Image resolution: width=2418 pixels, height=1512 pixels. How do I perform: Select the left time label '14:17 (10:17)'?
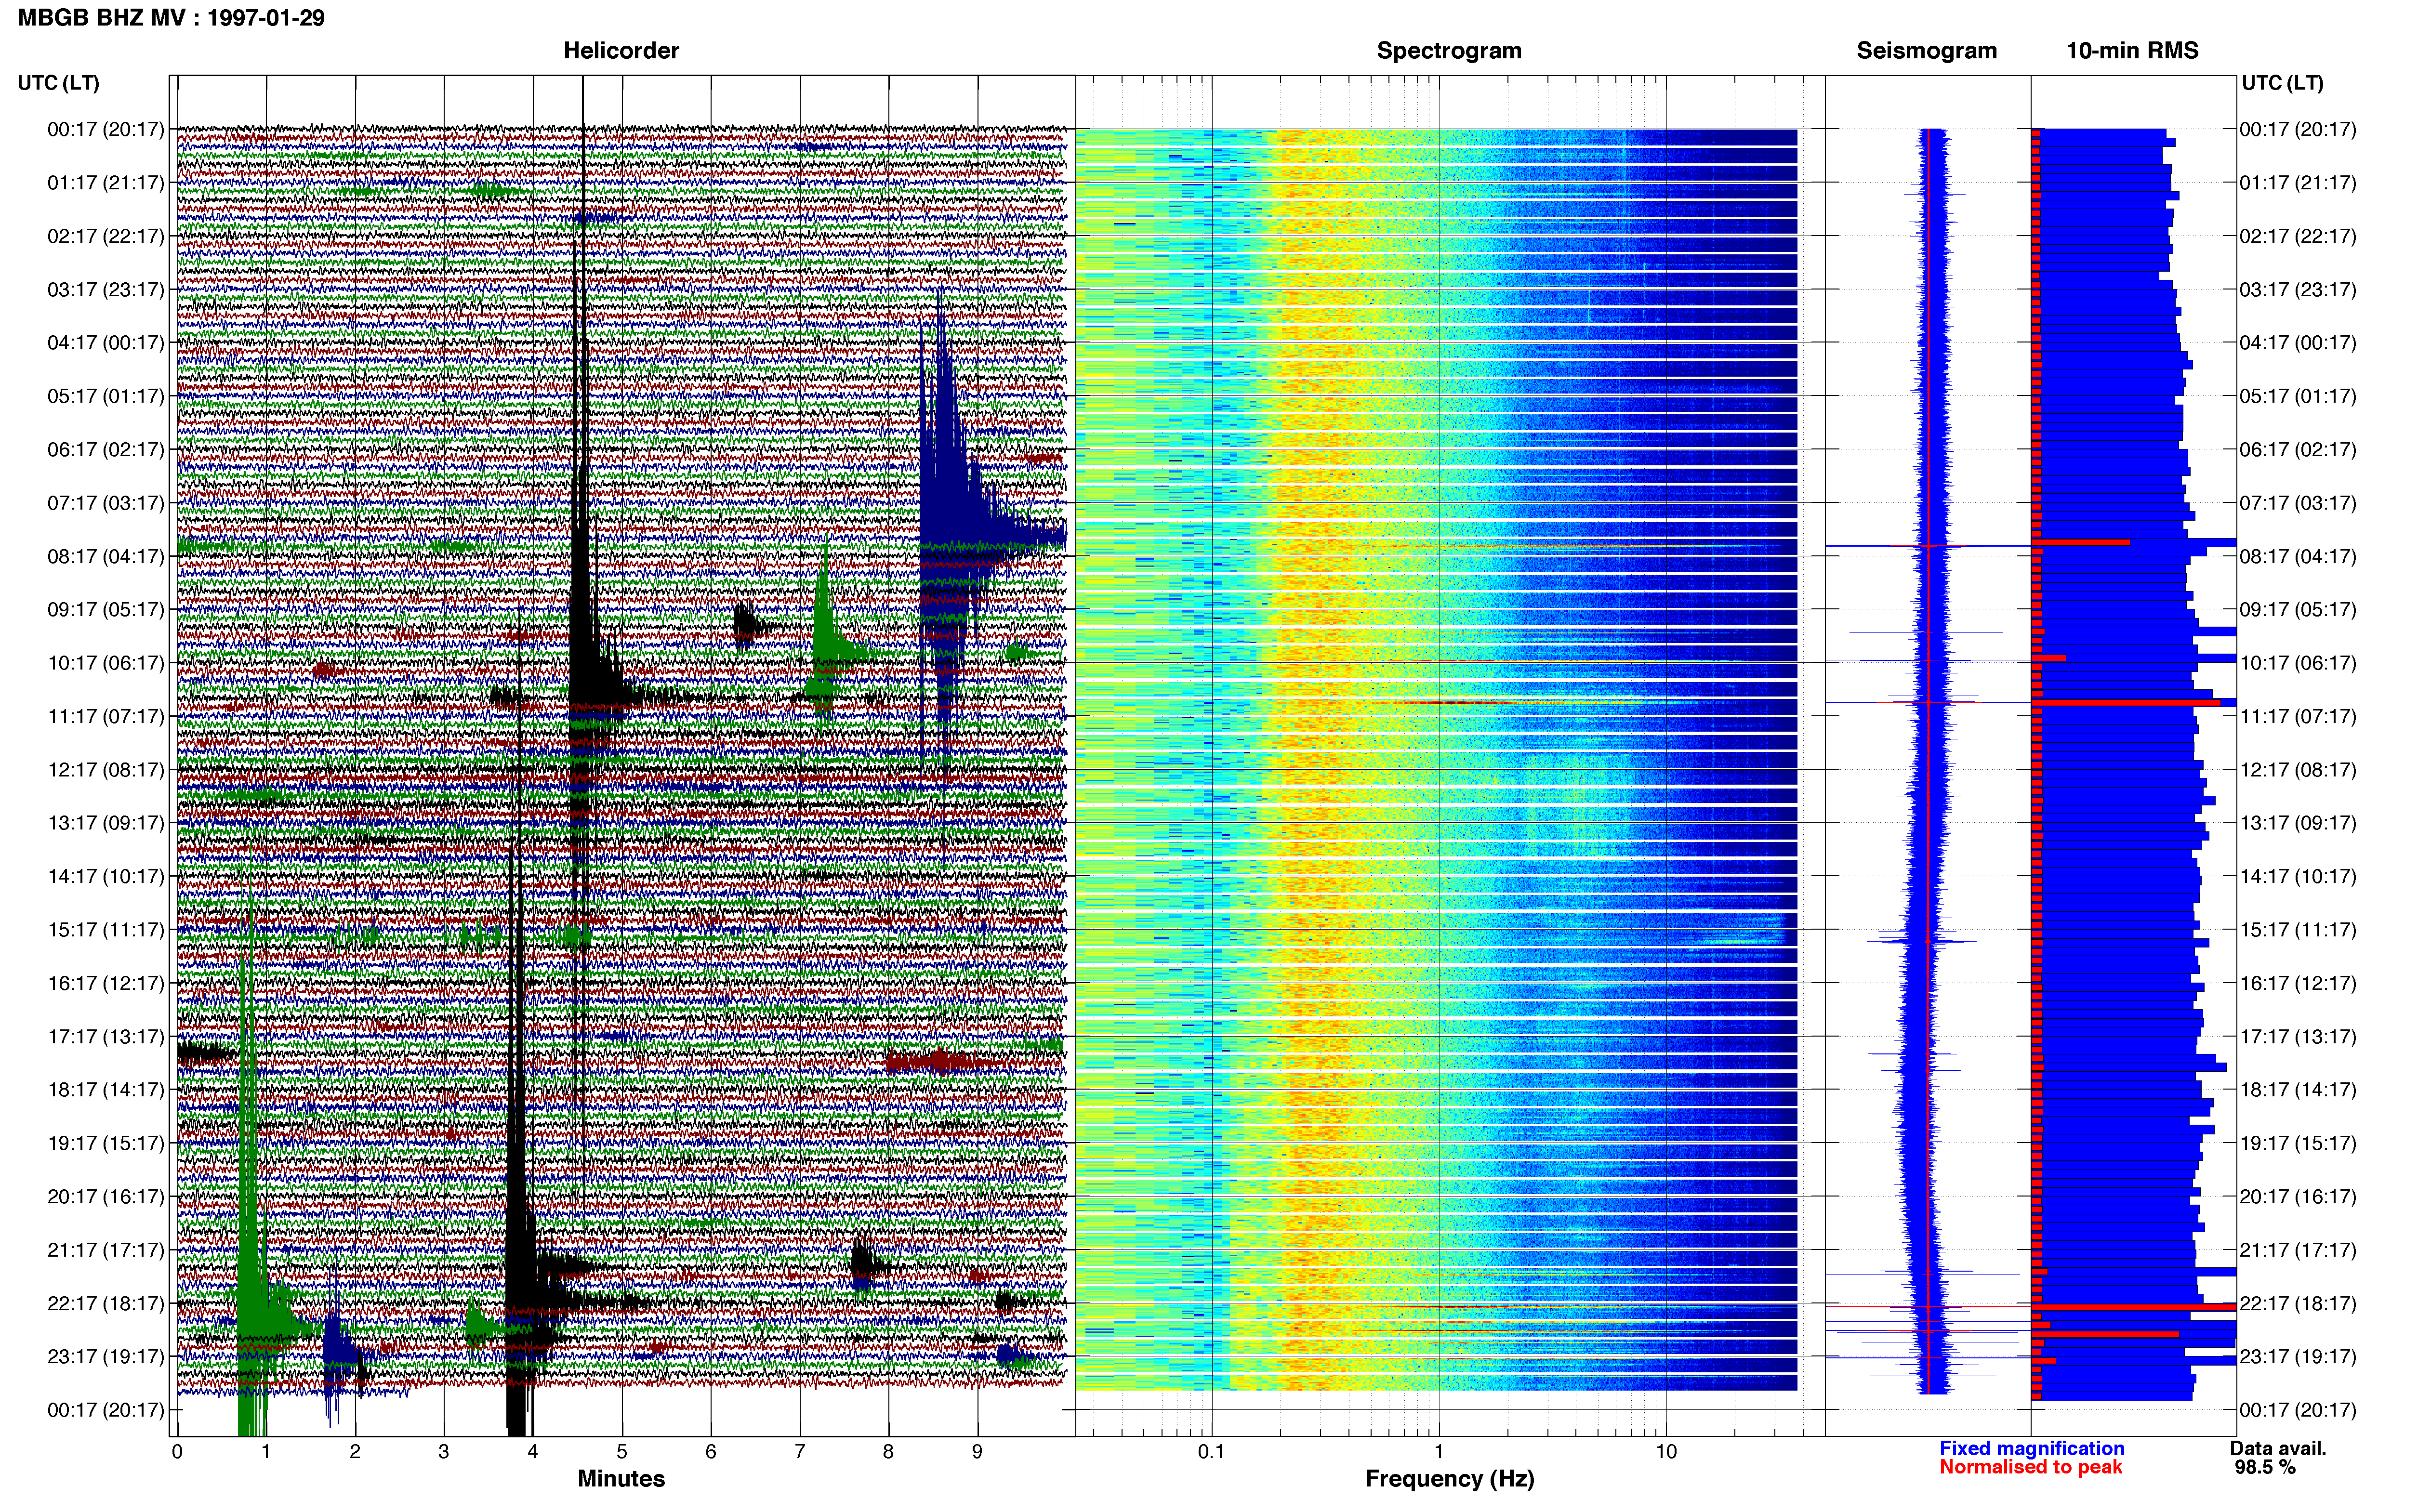(106, 876)
